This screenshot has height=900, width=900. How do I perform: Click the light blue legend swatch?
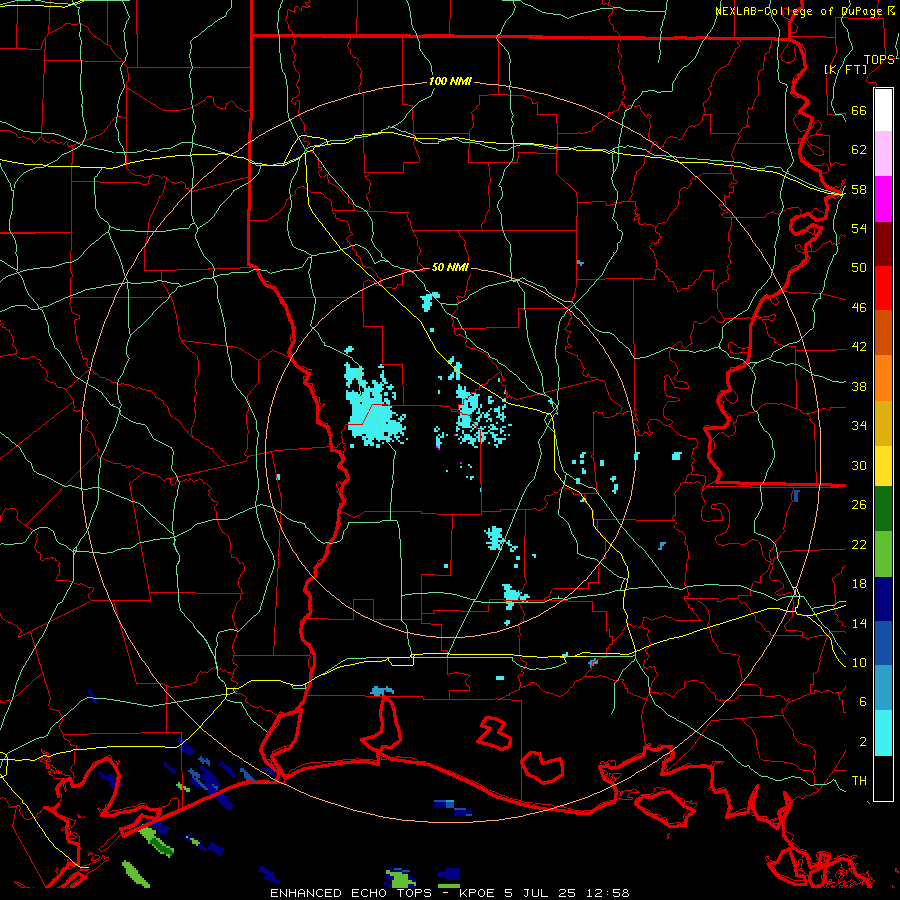pos(883,688)
